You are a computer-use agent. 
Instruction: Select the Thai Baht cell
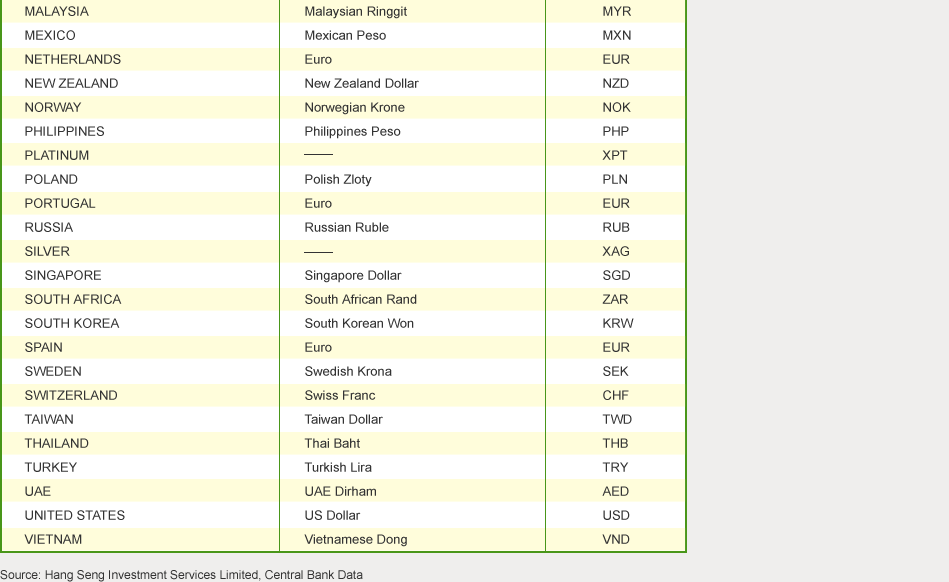[x=332, y=443]
